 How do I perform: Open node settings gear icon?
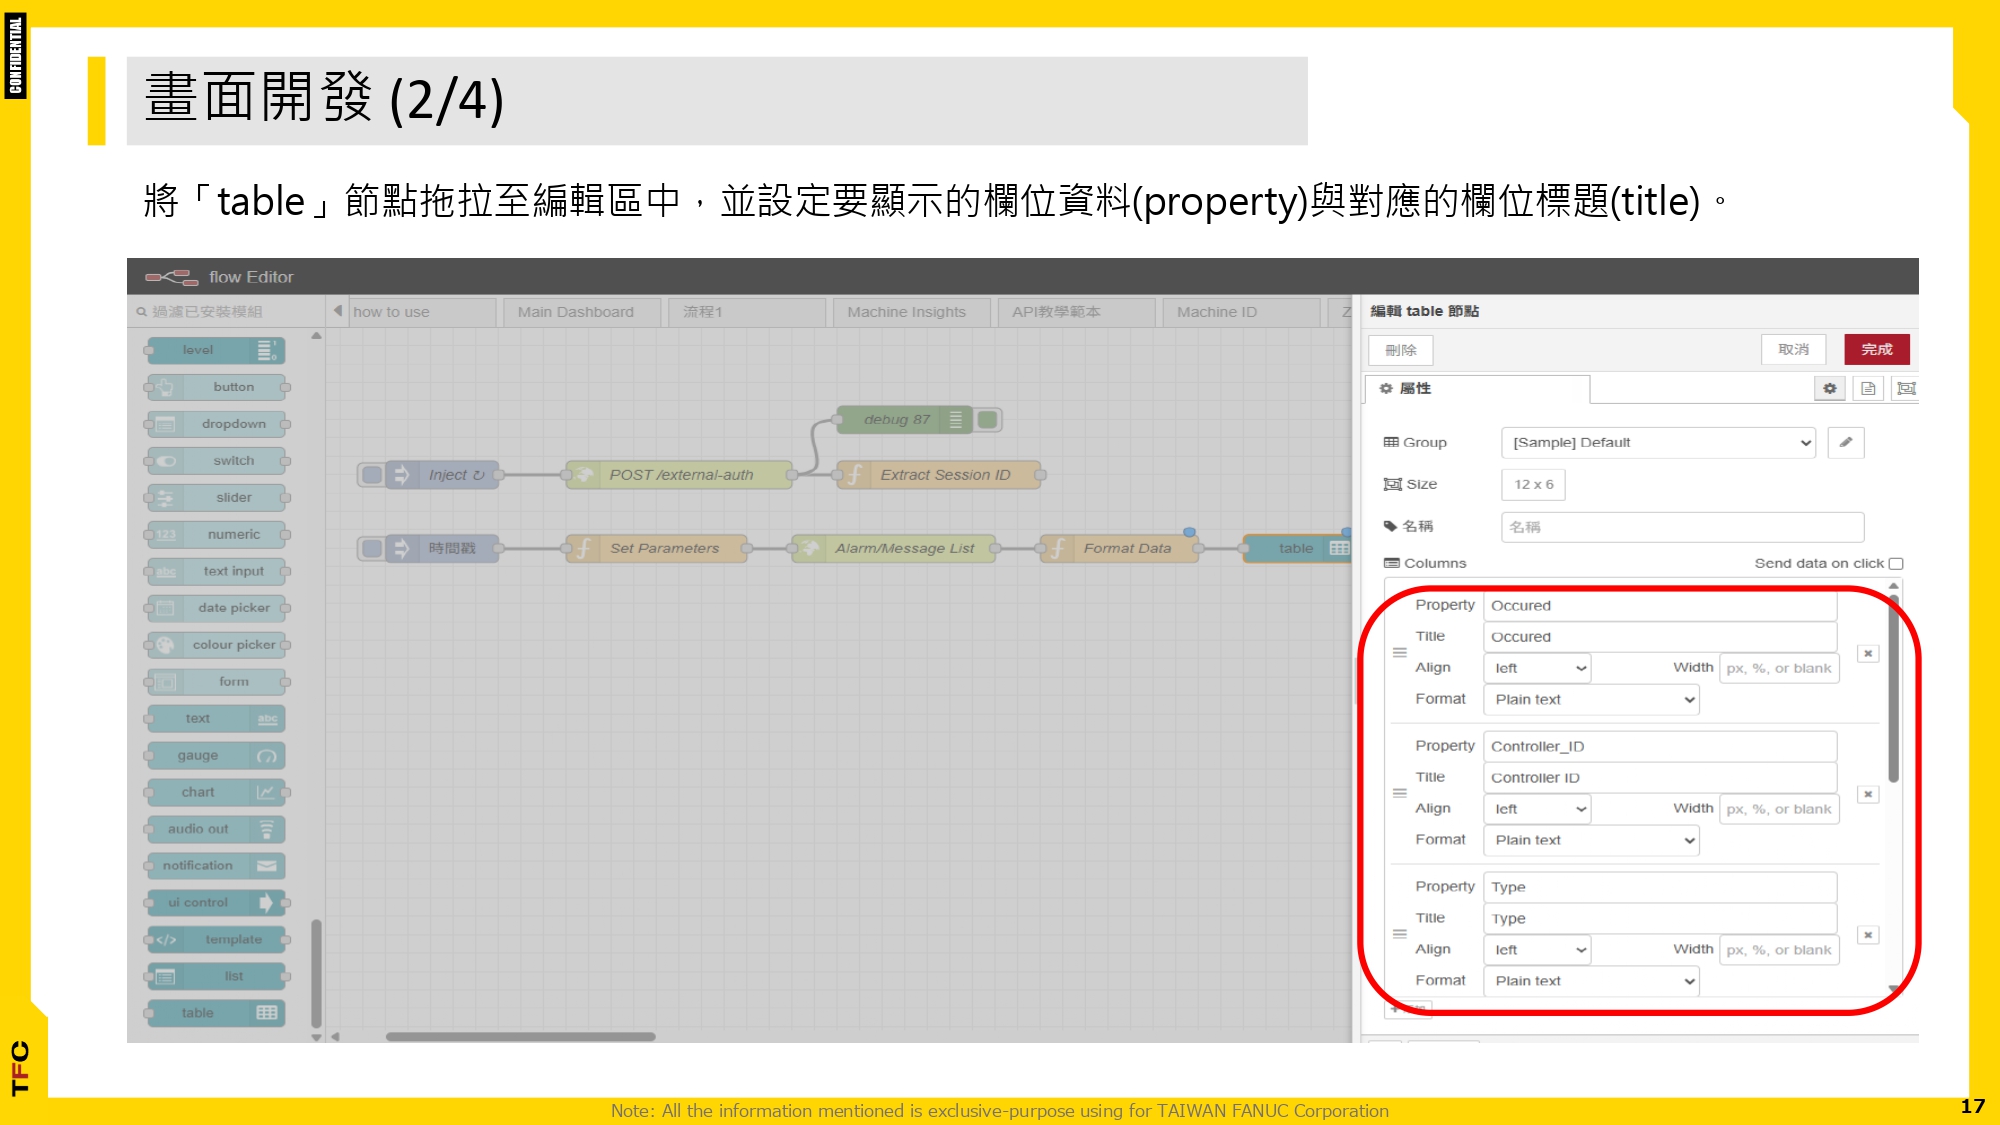(1829, 388)
